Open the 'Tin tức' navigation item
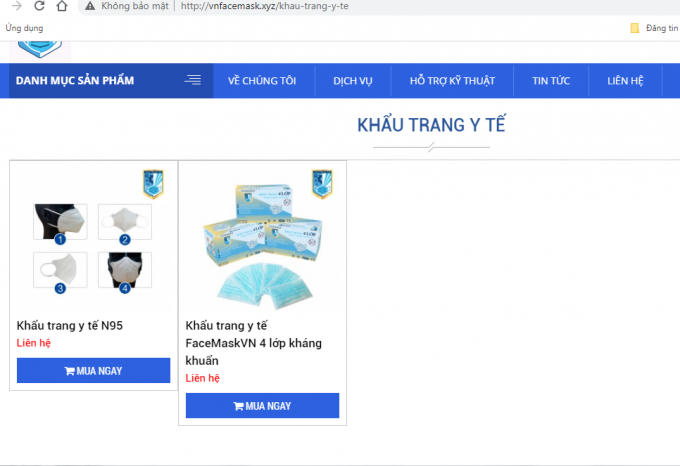 point(551,81)
